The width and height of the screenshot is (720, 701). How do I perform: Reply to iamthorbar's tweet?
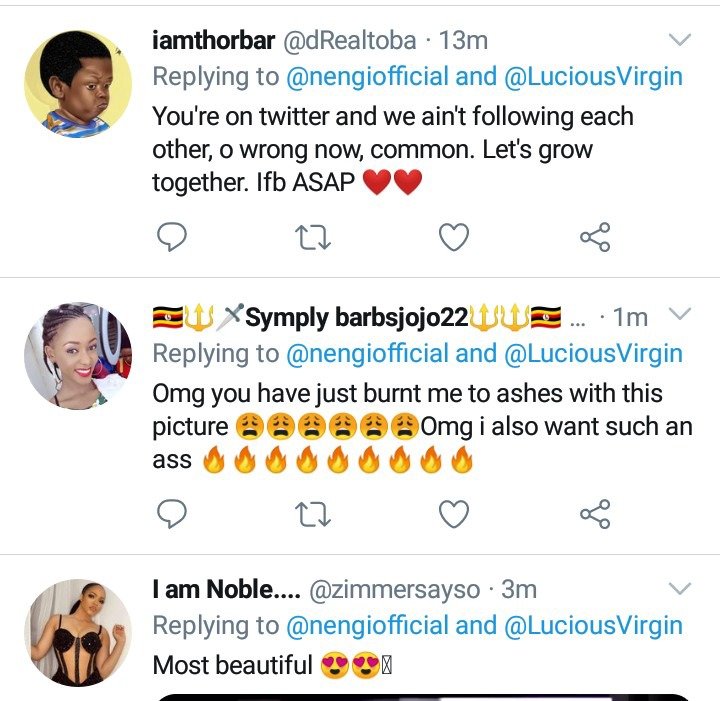173,237
